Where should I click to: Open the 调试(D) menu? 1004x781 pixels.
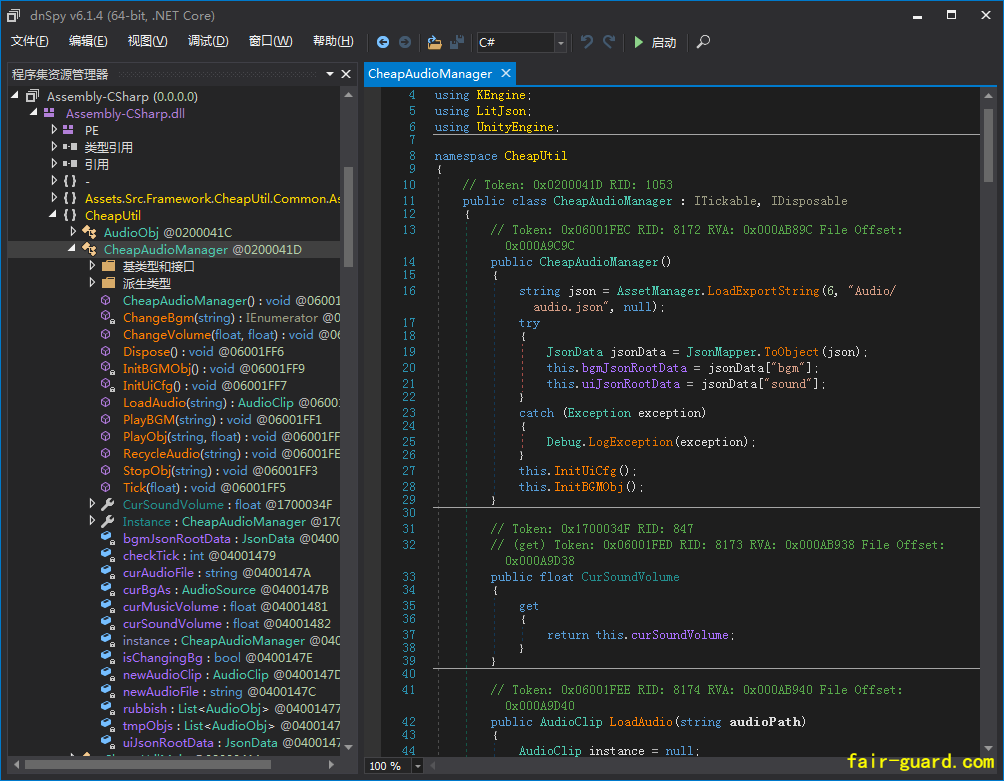pos(208,41)
